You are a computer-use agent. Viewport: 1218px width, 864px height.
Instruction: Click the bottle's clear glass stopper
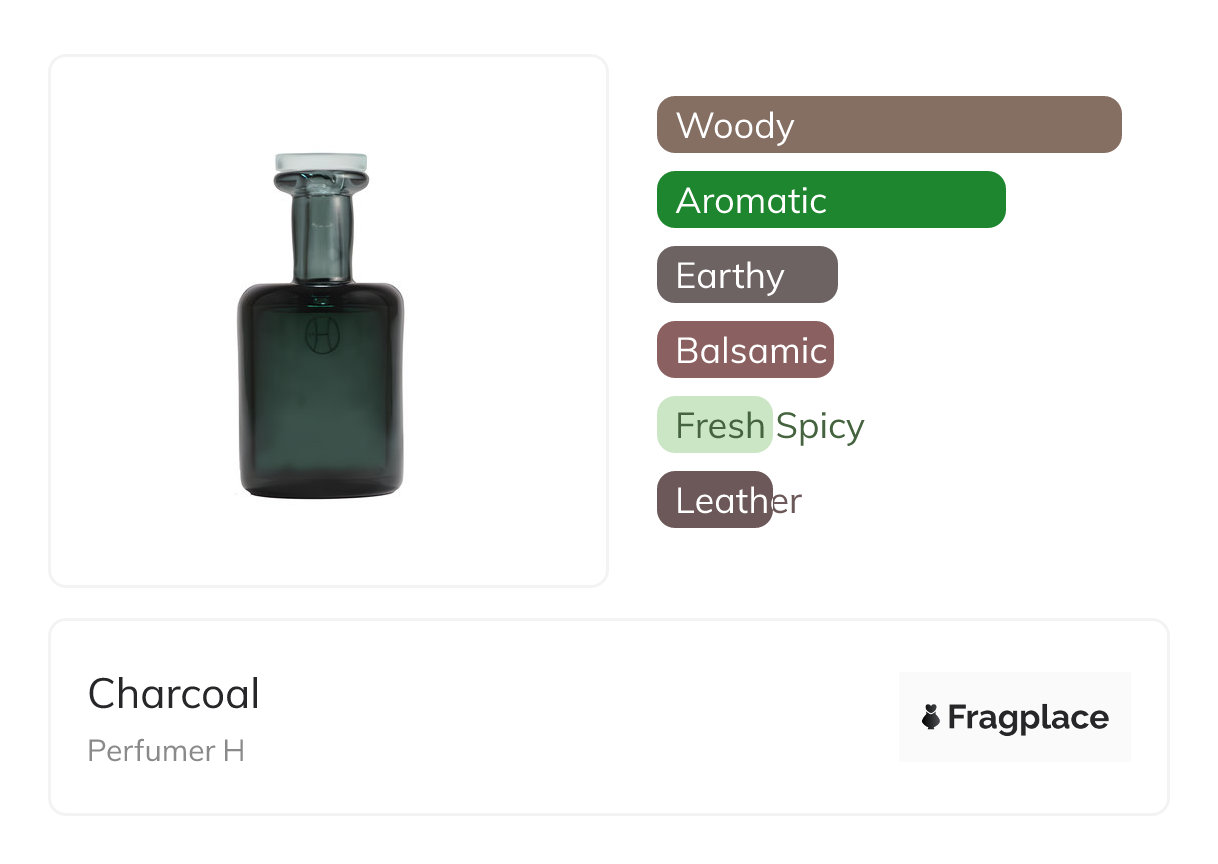[x=321, y=164]
